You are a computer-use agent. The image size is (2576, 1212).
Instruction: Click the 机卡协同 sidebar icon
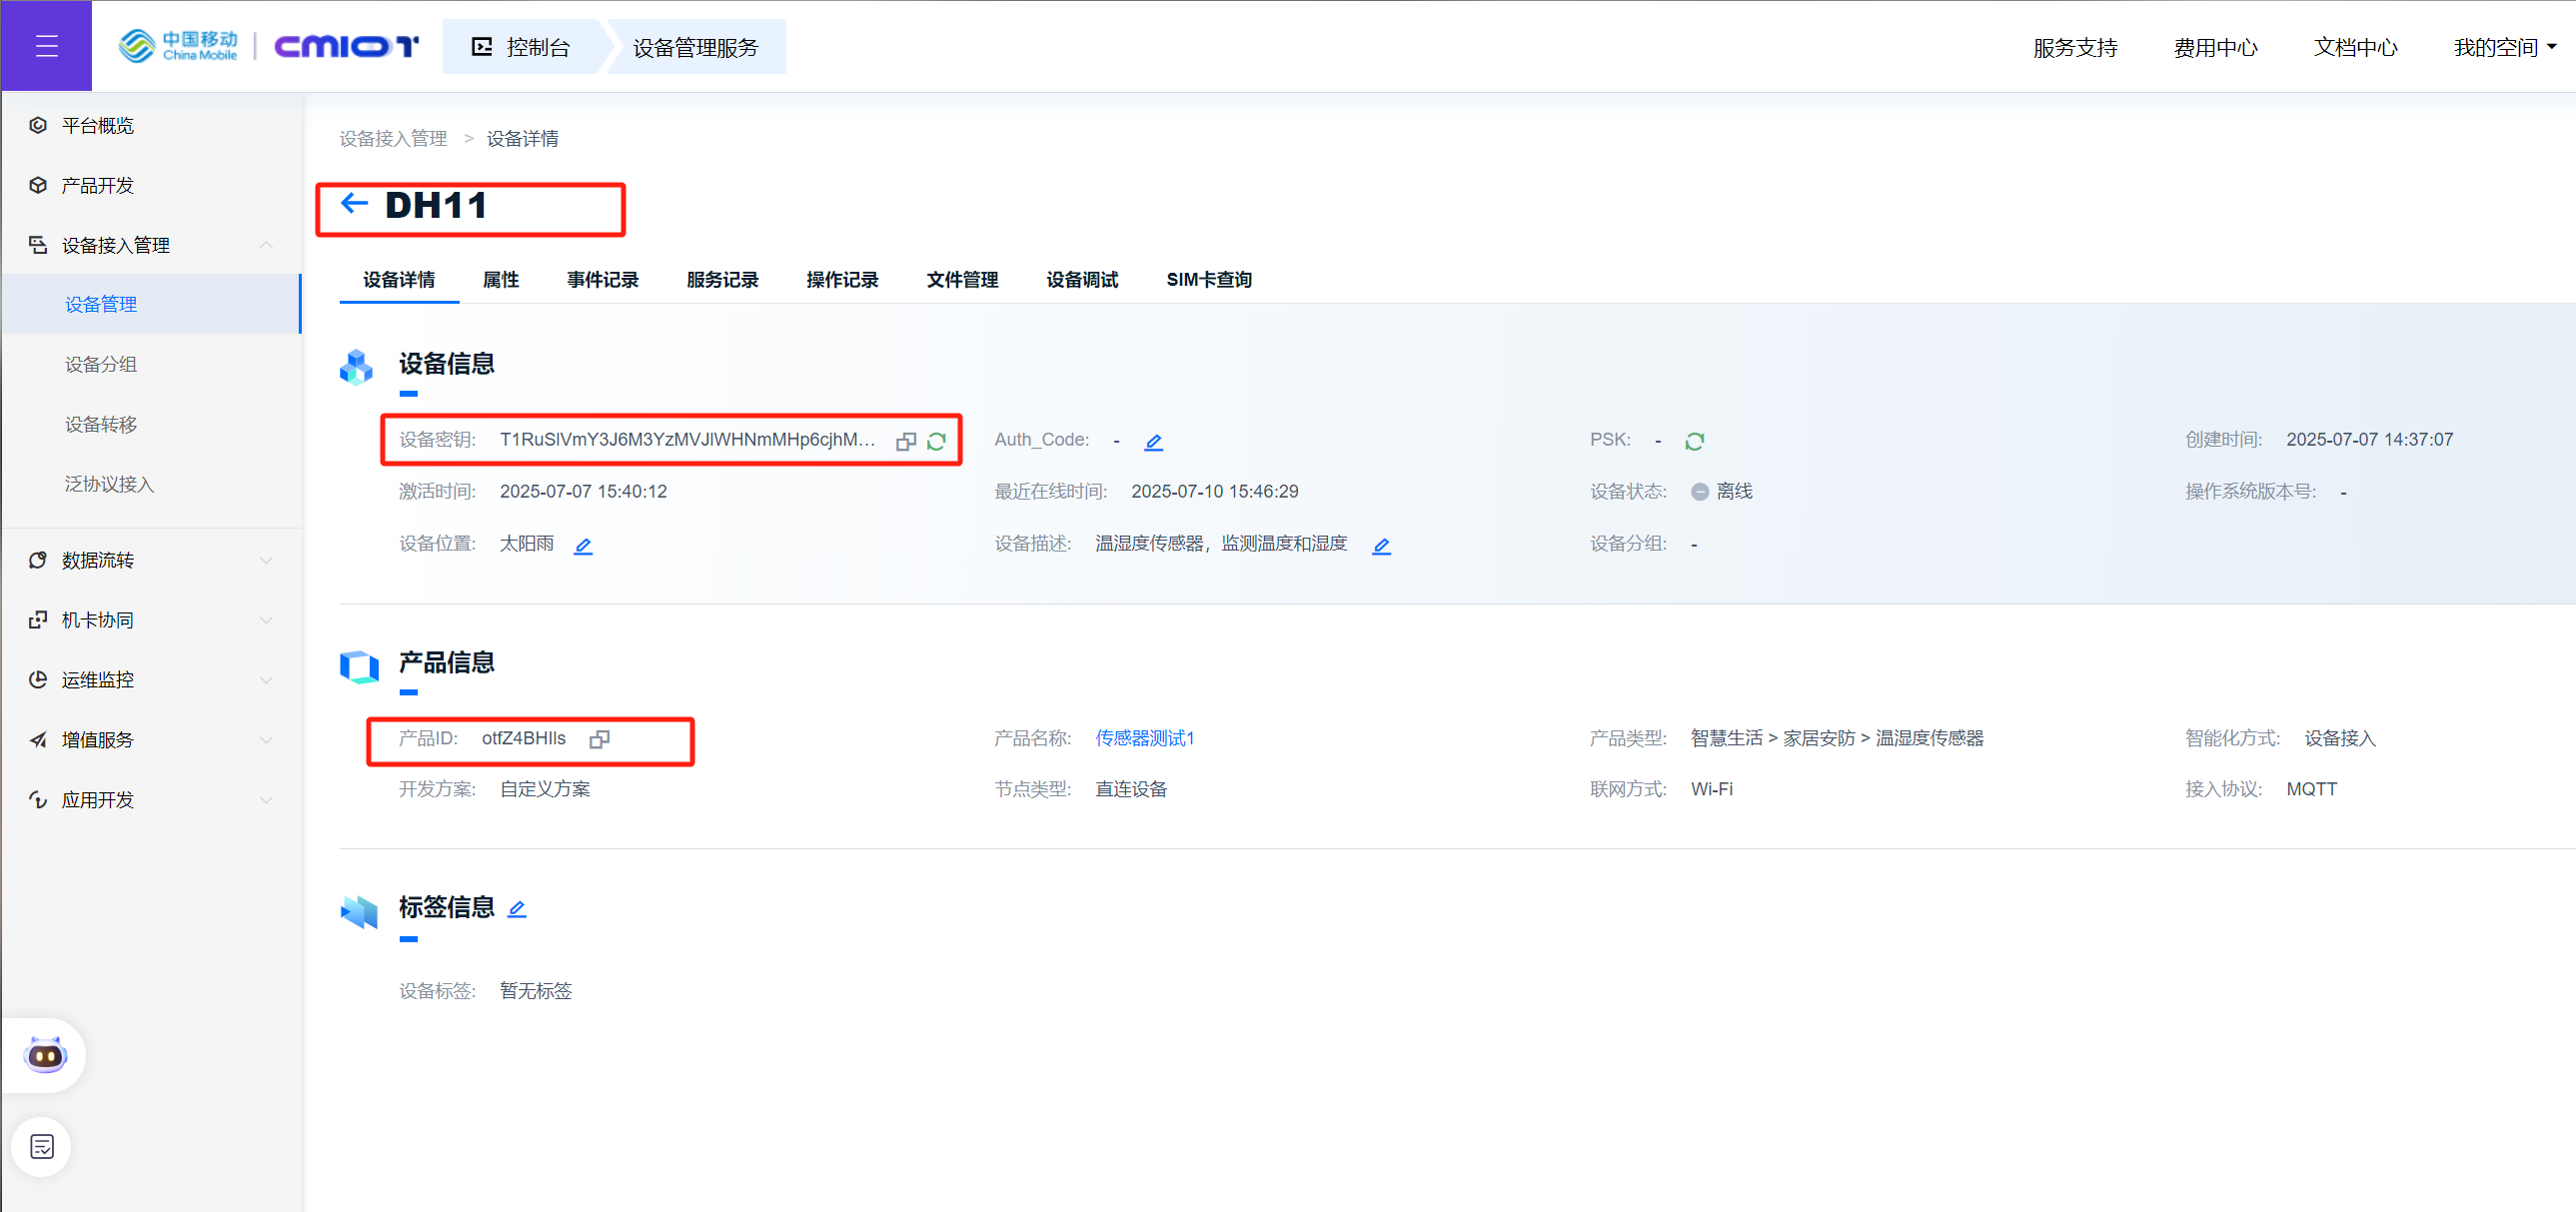pyautogui.click(x=38, y=620)
